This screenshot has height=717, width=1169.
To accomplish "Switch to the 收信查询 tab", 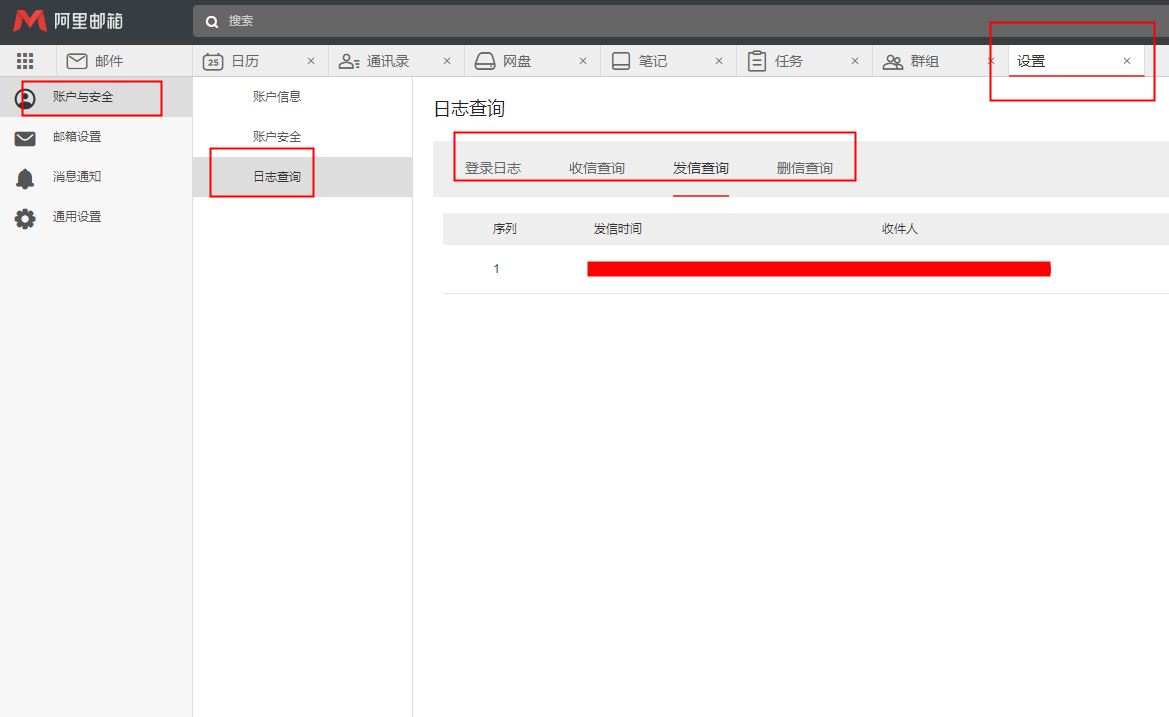I will click(x=597, y=168).
